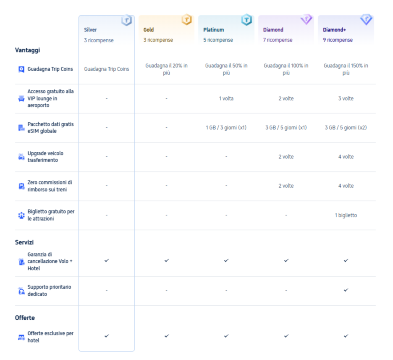The height and width of the screenshot is (360, 393).
Task: Click the Gold tier badge icon
Action: 187,20
